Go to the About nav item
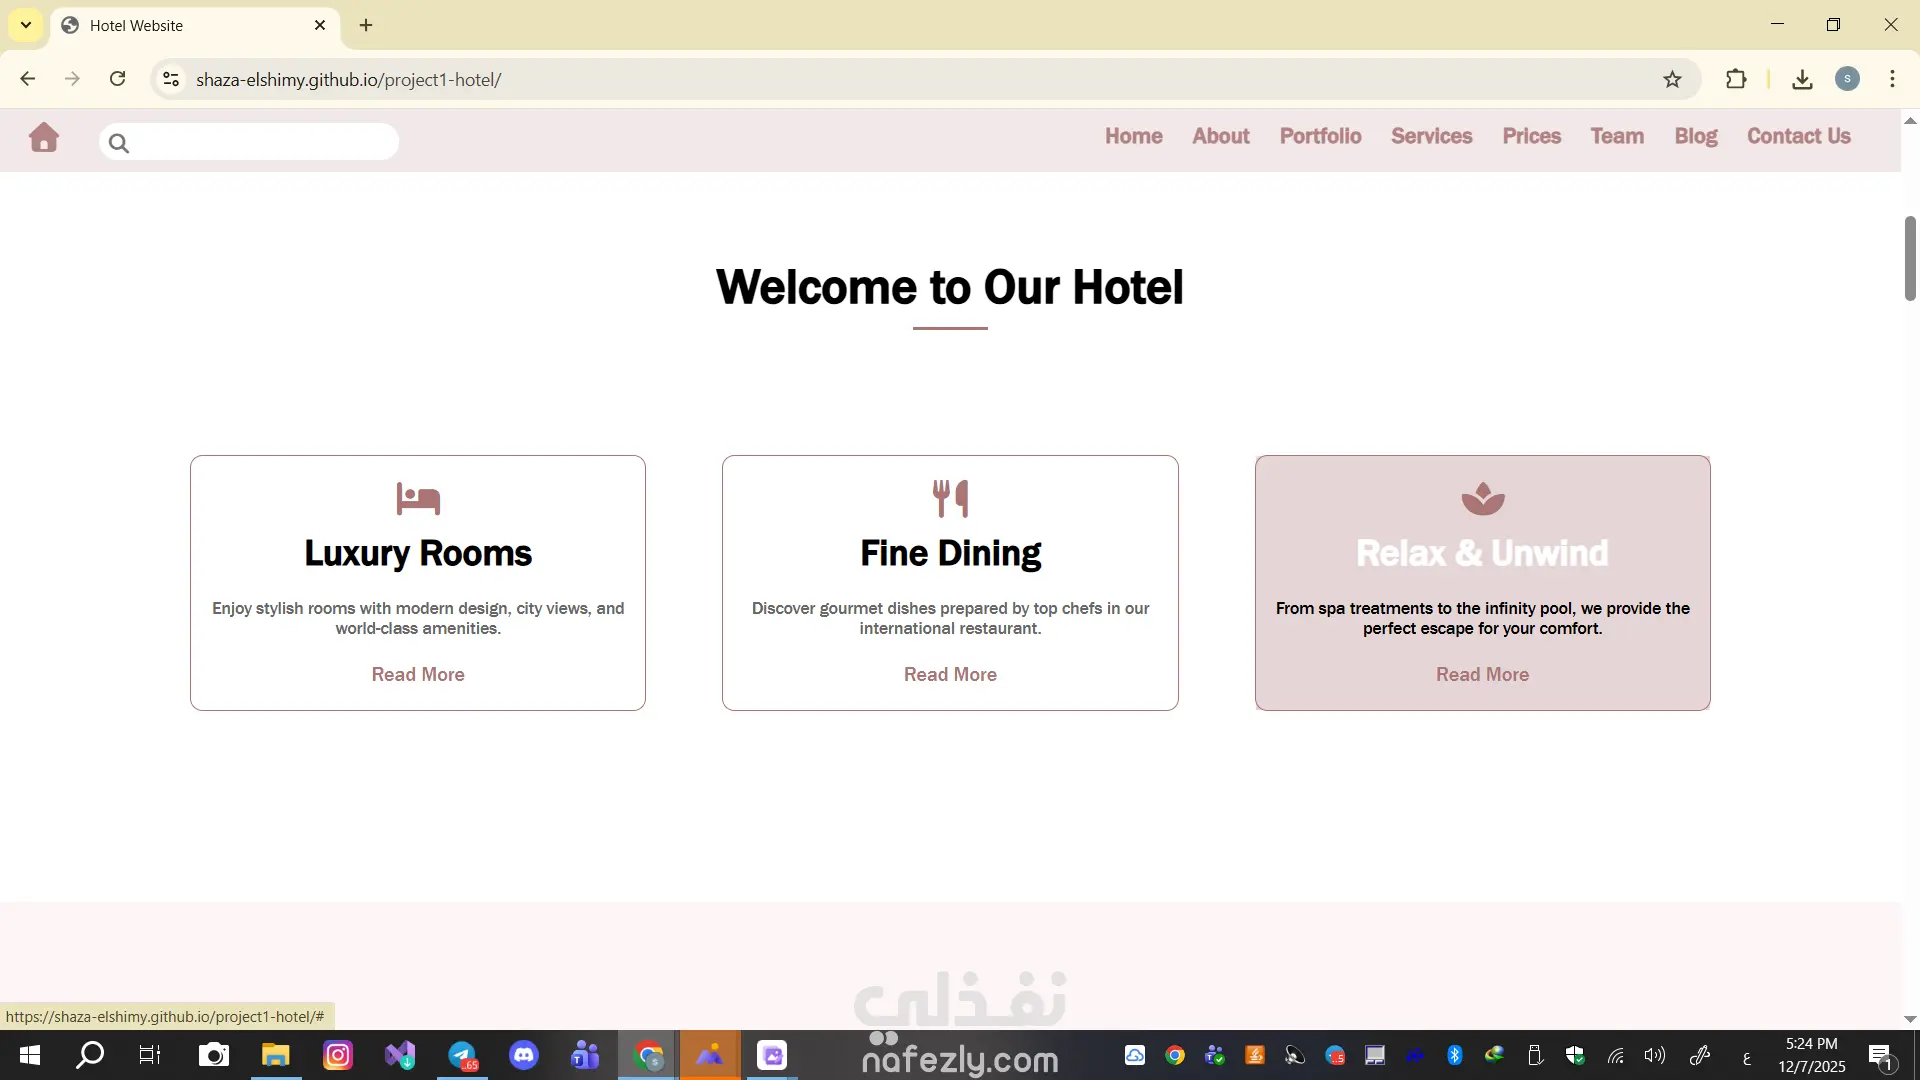Screen dimensions: 1920x1080 [1220, 136]
